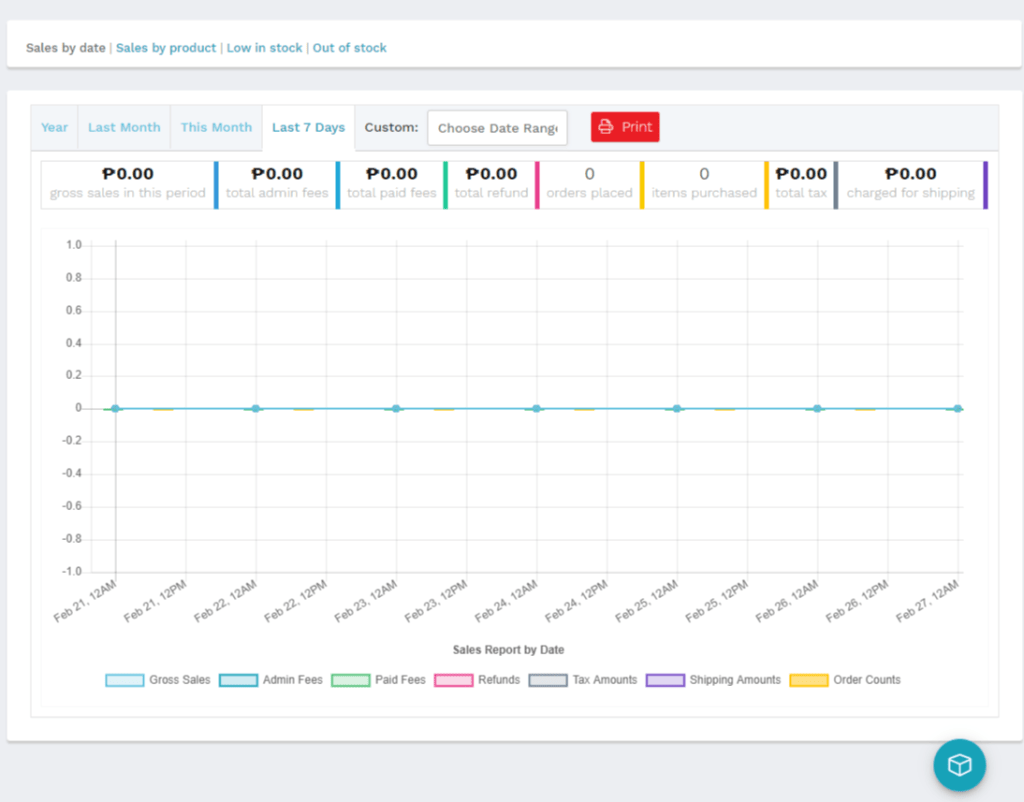1024x802 pixels.
Task: Toggle Admin Fees series in legend
Action: coord(238,680)
